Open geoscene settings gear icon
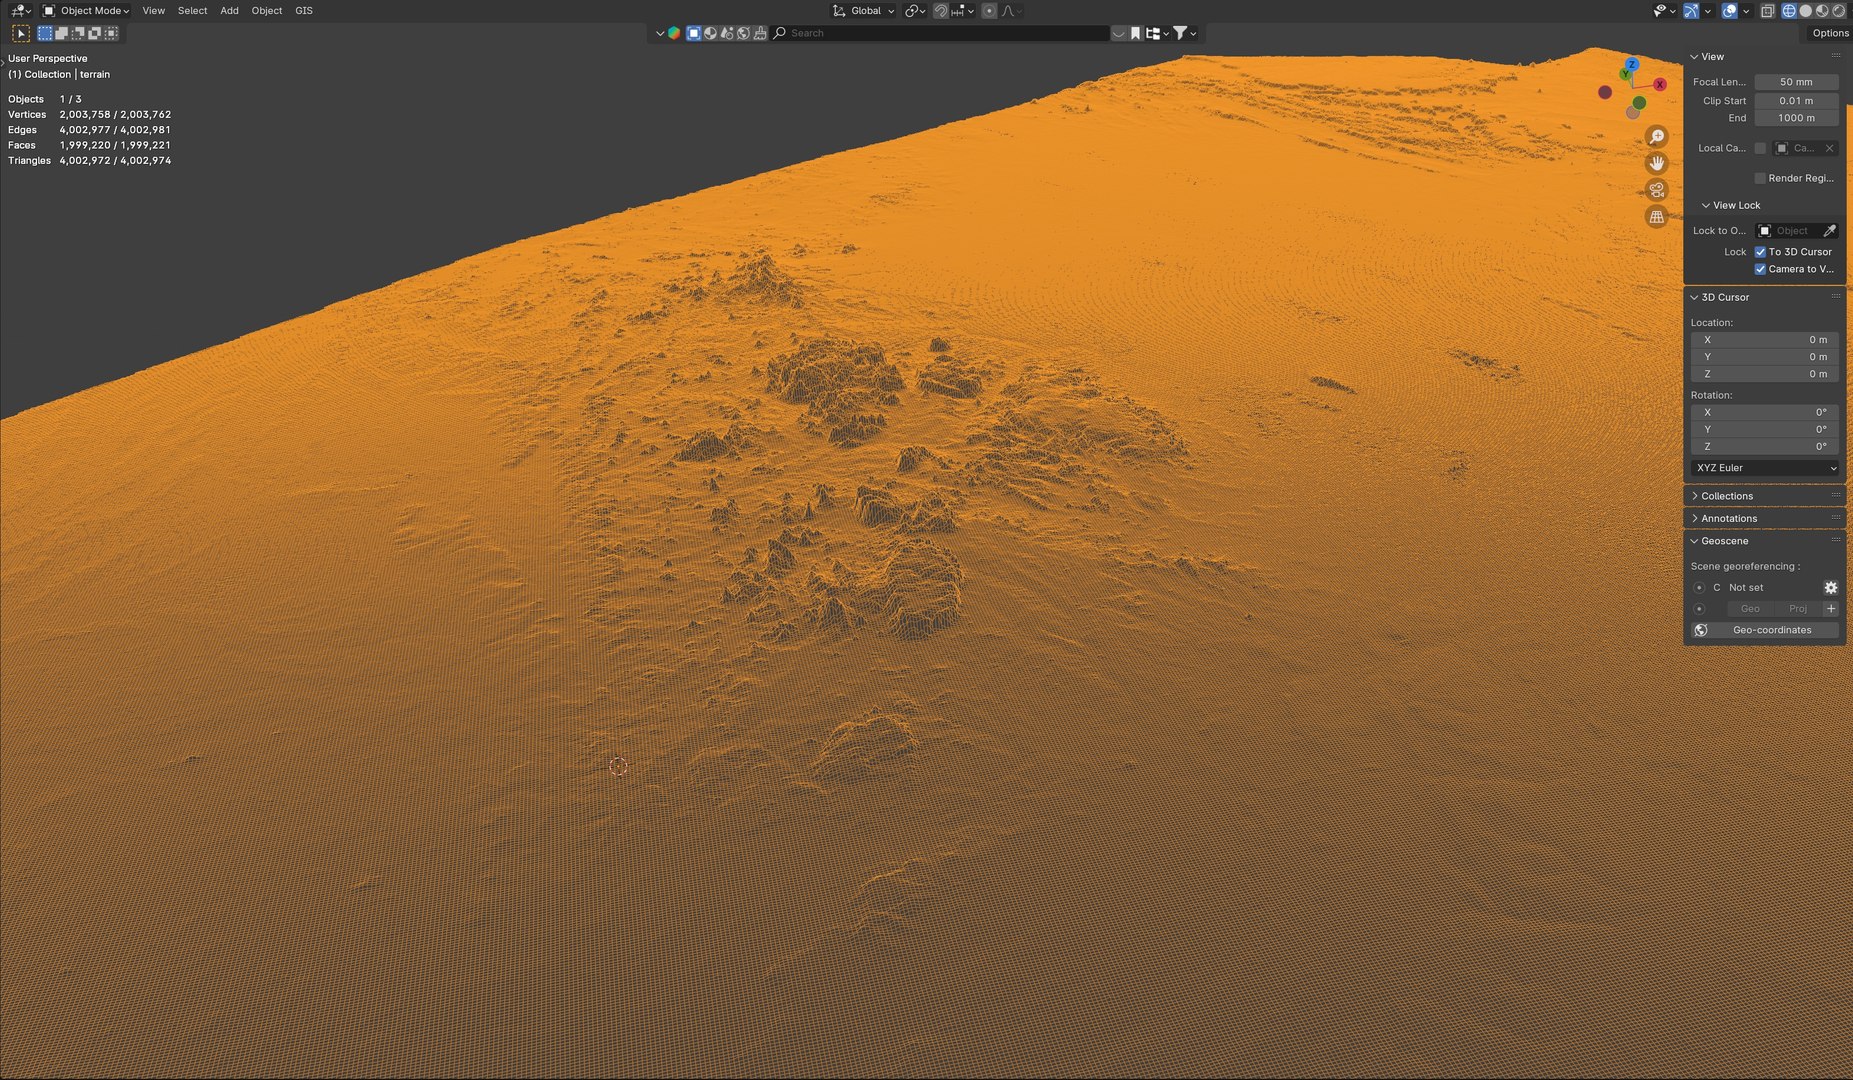 click(x=1831, y=588)
